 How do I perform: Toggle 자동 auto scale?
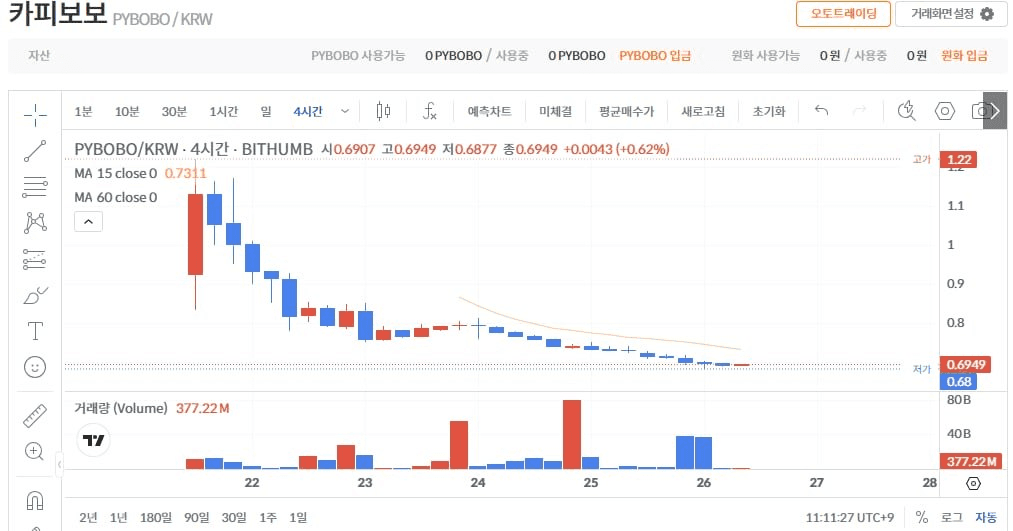click(x=986, y=517)
